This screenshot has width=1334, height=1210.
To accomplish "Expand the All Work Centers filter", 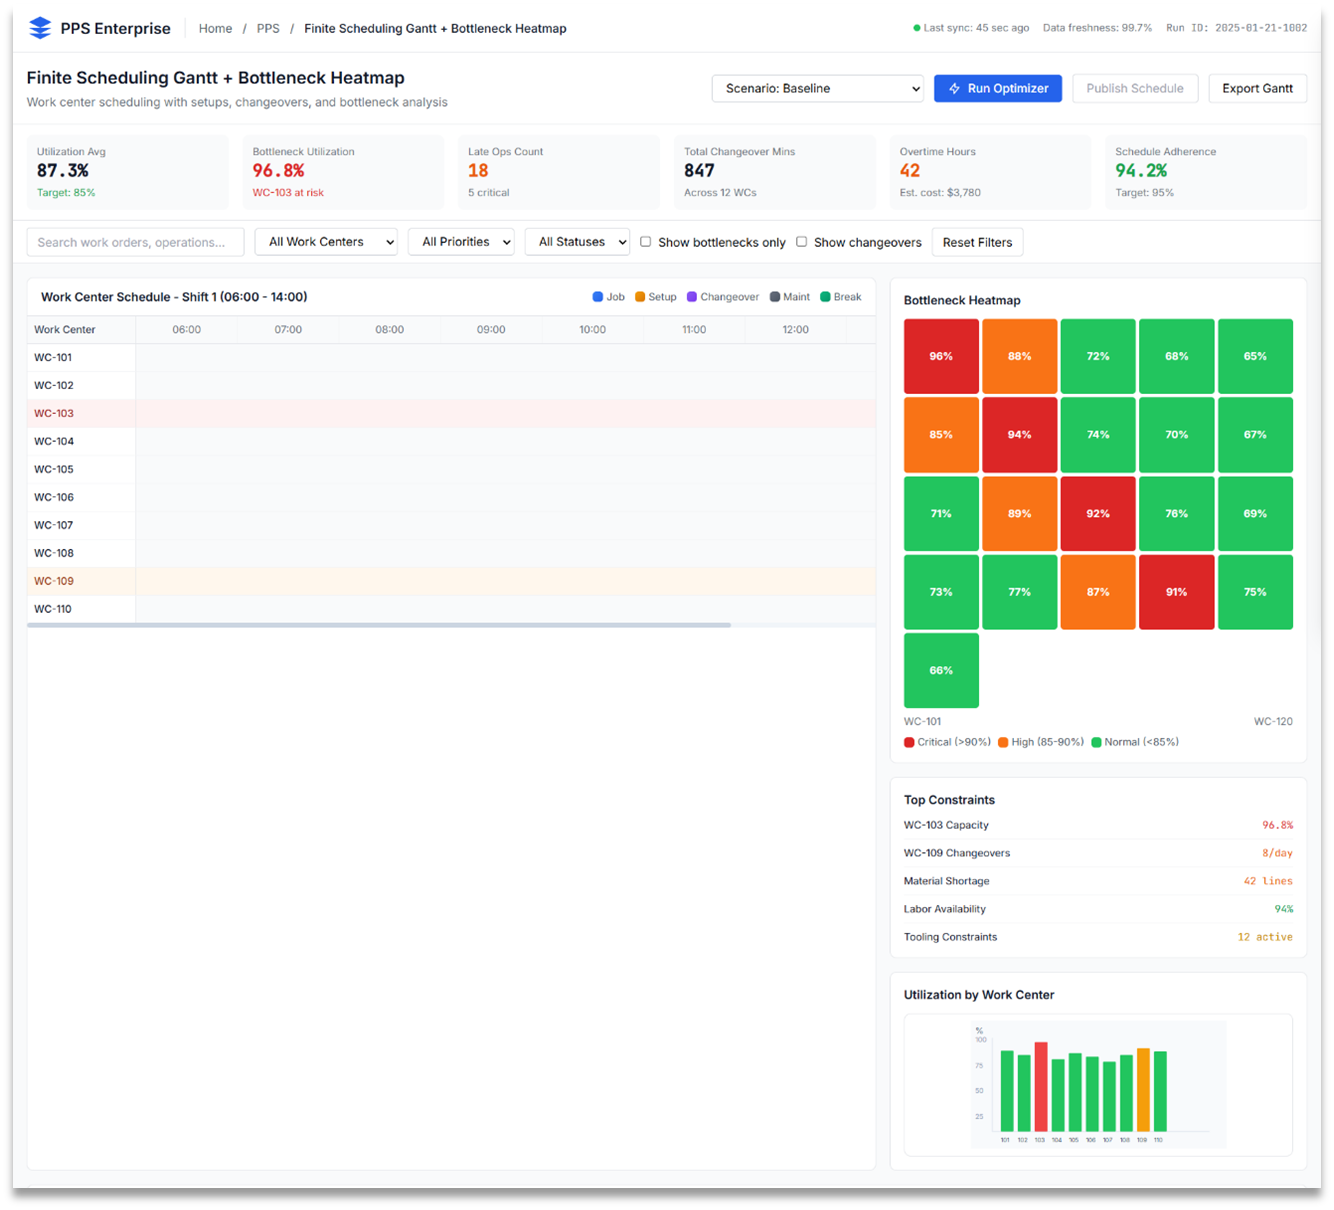I will (x=326, y=241).
